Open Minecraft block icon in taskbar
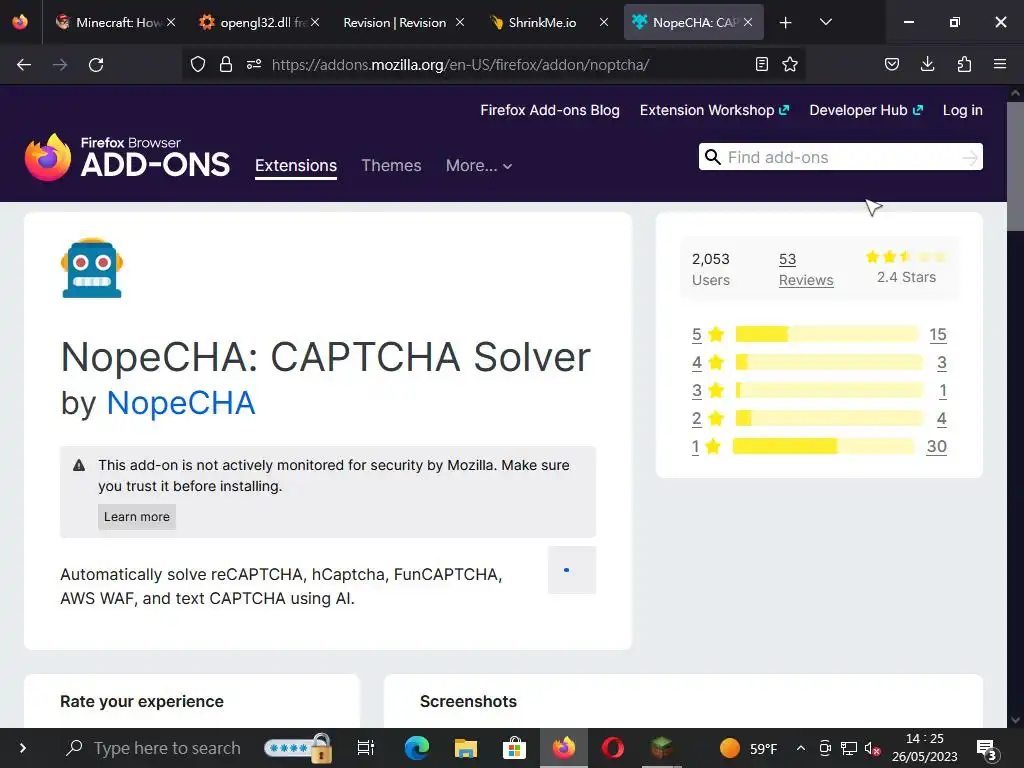This screenshot has height=768, width=1024. (x=662, y=747)
